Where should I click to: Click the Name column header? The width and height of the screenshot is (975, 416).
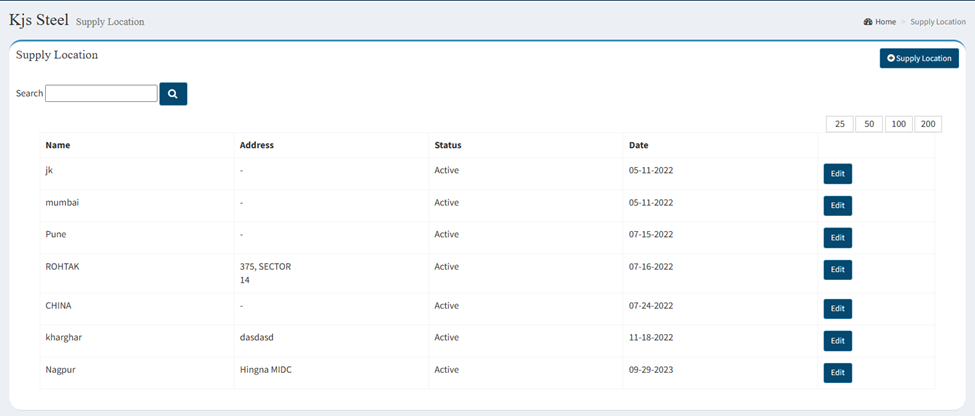[x=58, y=146]
